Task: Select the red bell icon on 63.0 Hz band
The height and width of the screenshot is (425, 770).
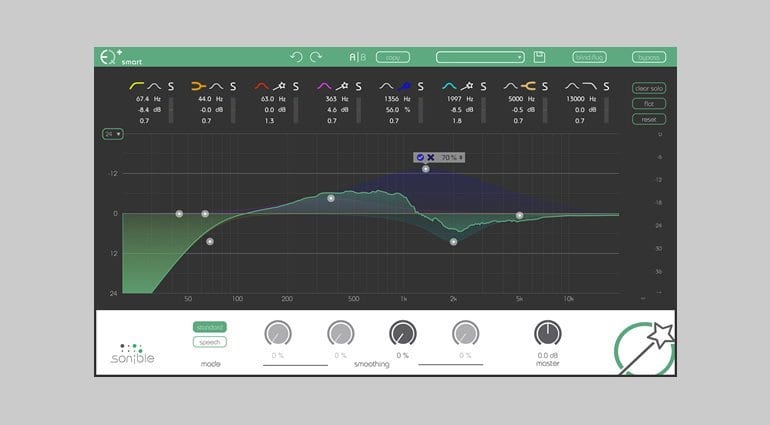Action: click(x=262, y=86)
